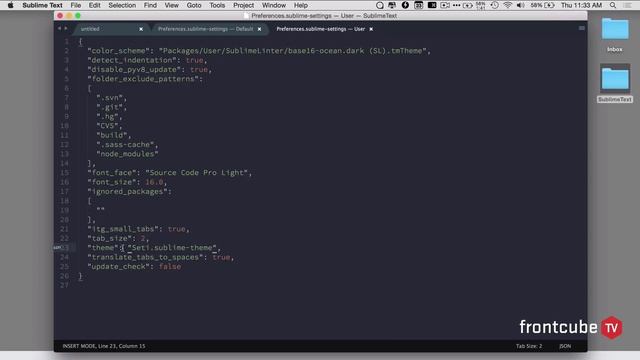
Task: Click the "build" entry
Action: pyautogui.click(x=112, y=135)
